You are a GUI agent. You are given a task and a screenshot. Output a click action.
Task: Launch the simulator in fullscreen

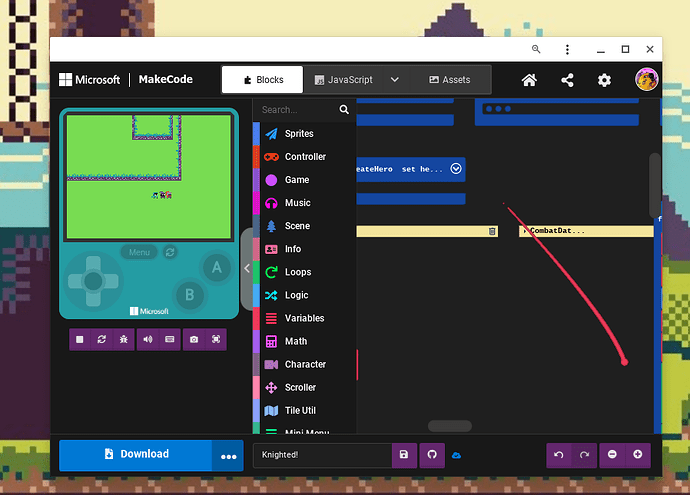pyautogui.click(x=216, y=339)
